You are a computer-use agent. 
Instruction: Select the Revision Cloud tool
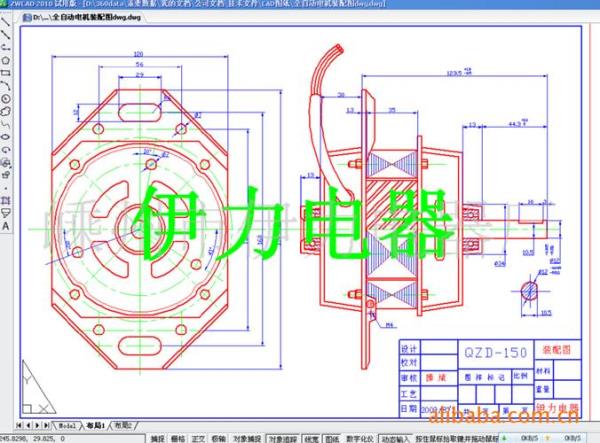pos(5,111)
